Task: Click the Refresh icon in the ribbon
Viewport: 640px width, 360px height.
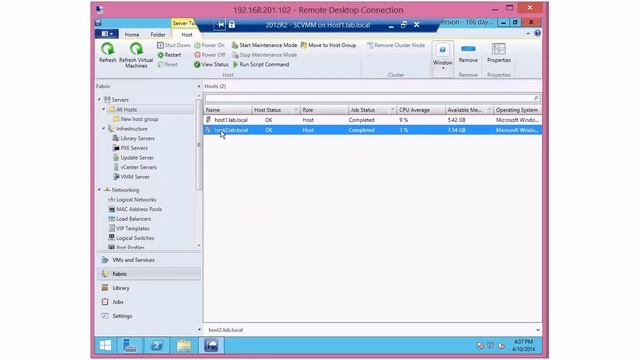Action: [108, 53]
